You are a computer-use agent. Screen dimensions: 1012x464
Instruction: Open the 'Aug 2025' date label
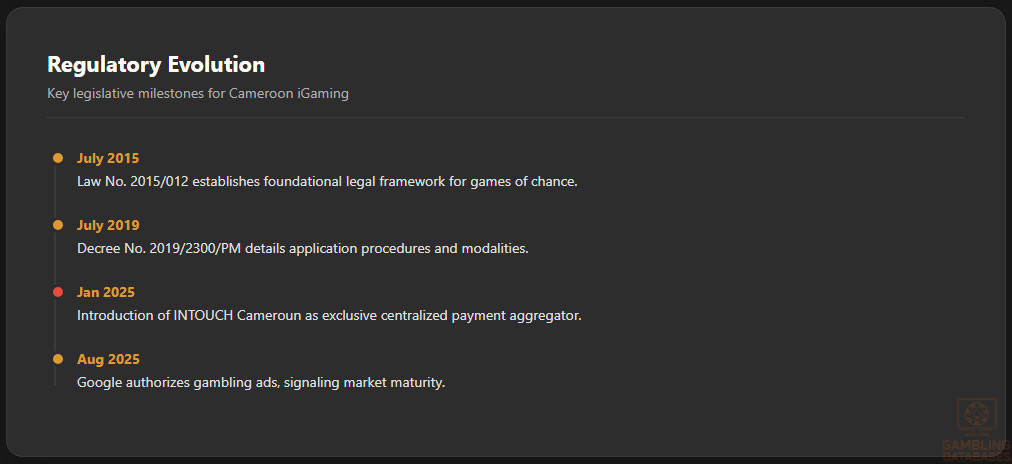[108, 359]
